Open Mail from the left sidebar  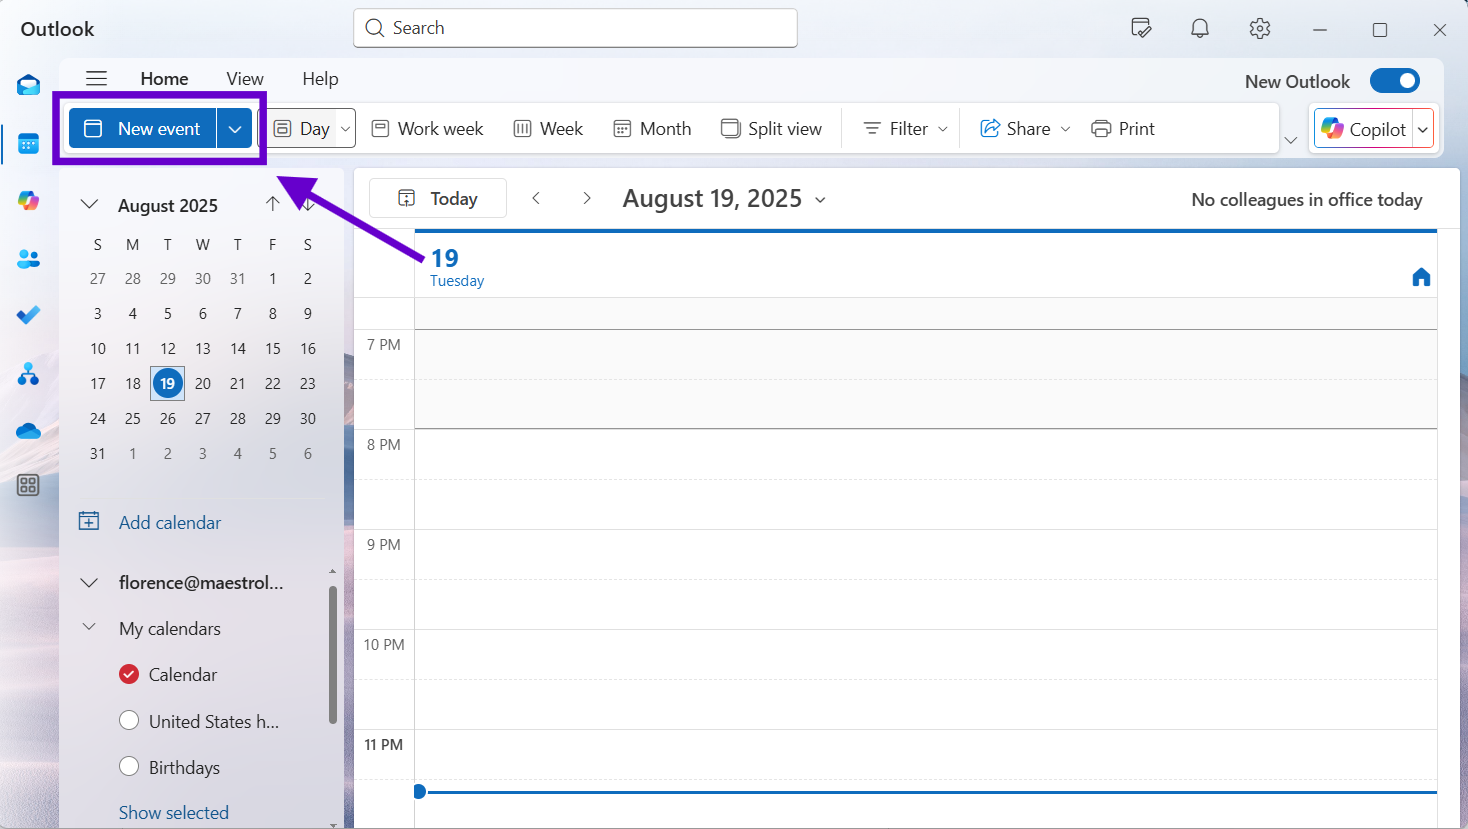click(x=28, y=86)
